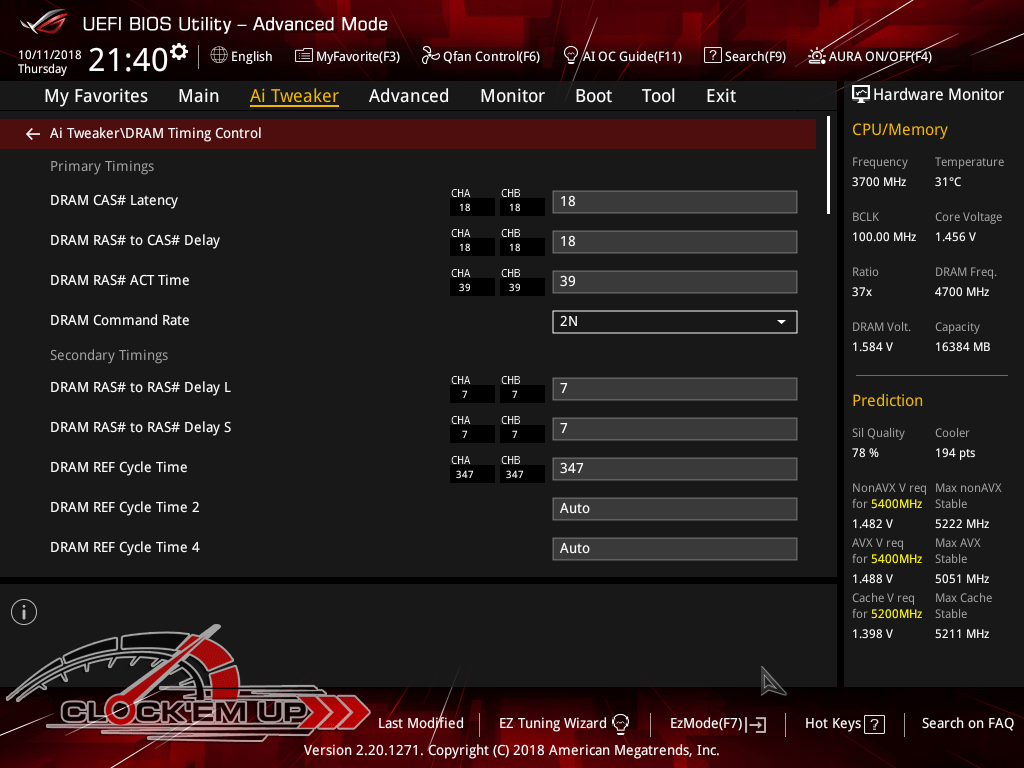This screenshot has width=1024, height=768.
Task: Click the Search(F9) question icon
Action: click(x=712, y=56)
